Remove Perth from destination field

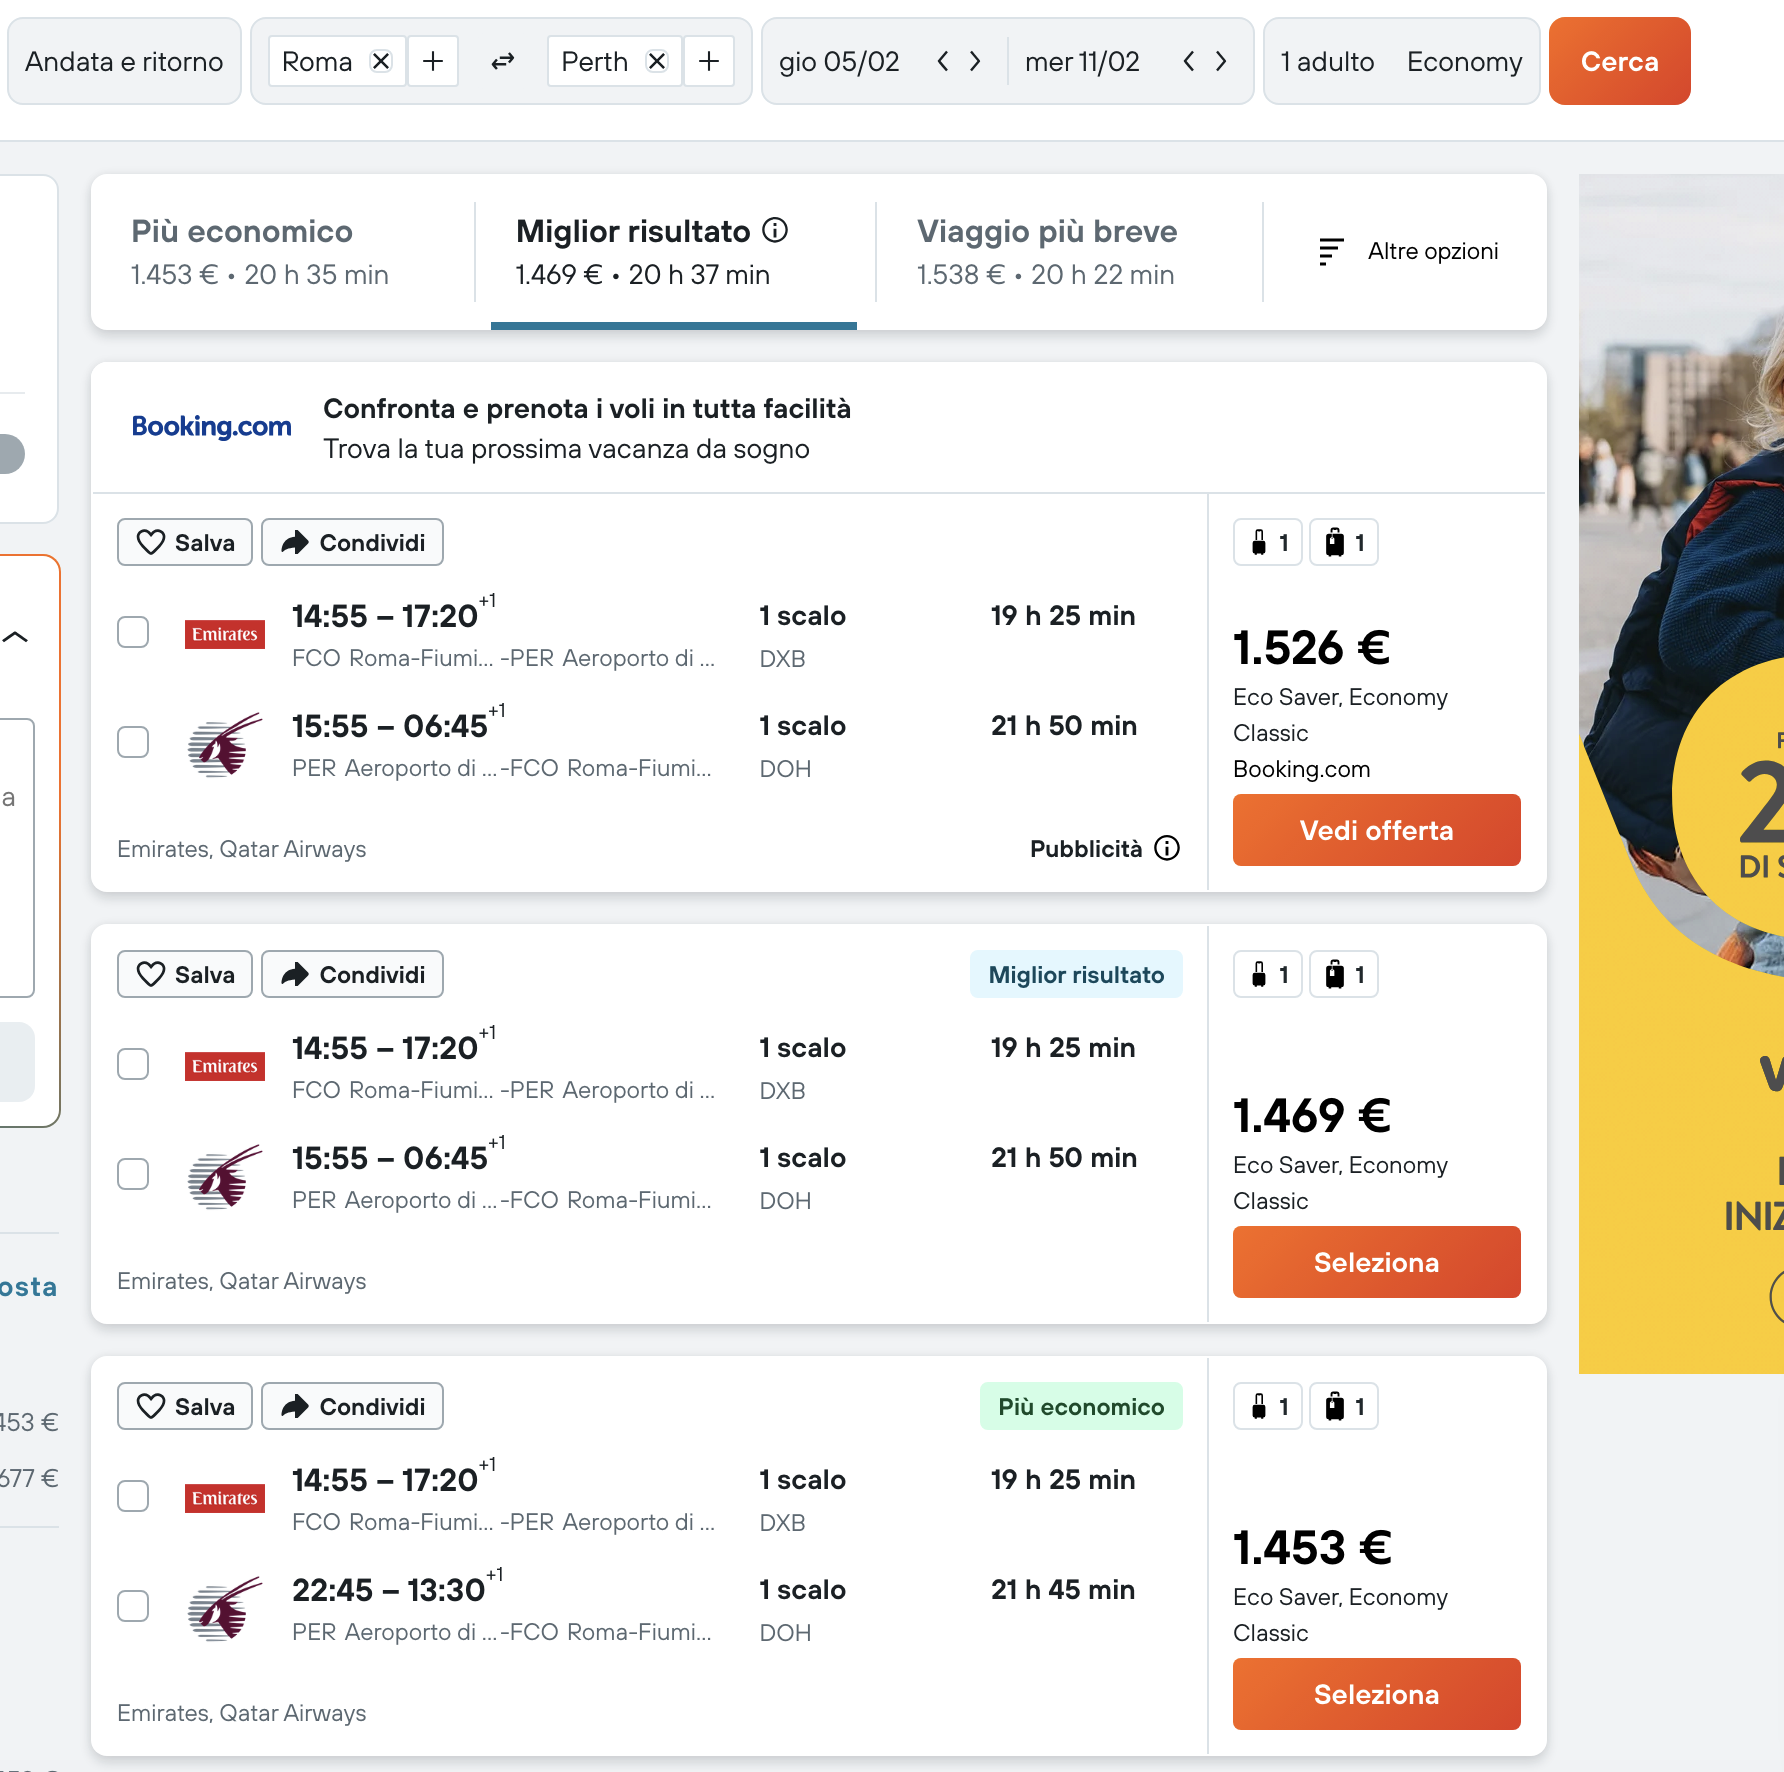pos(657,61)
